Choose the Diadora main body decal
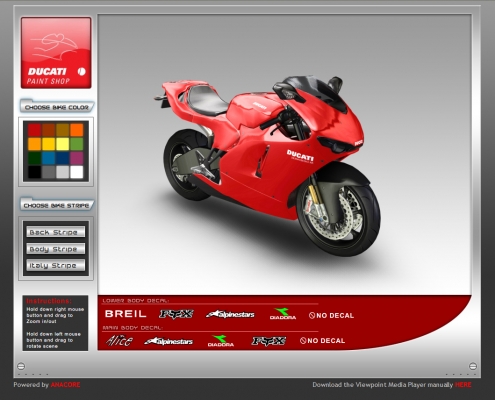This screenshot has width=495, height=400. coord(221,341)
